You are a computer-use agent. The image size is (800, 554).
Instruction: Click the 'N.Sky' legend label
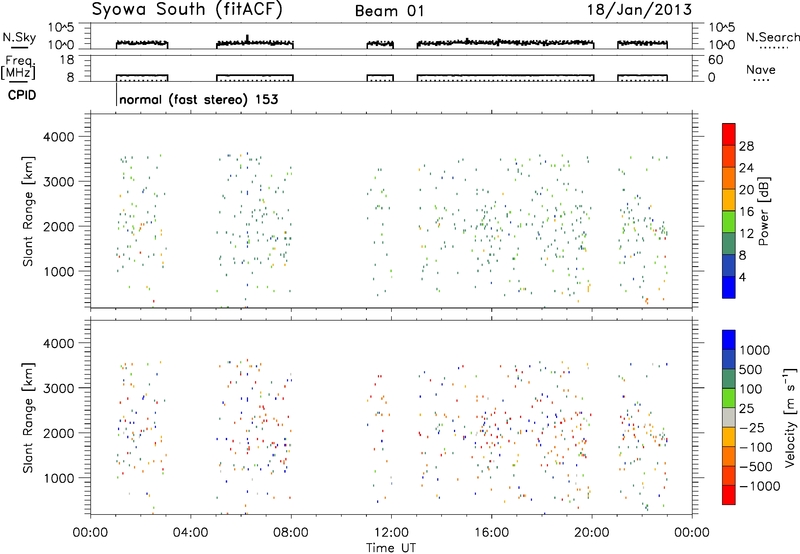19,37
